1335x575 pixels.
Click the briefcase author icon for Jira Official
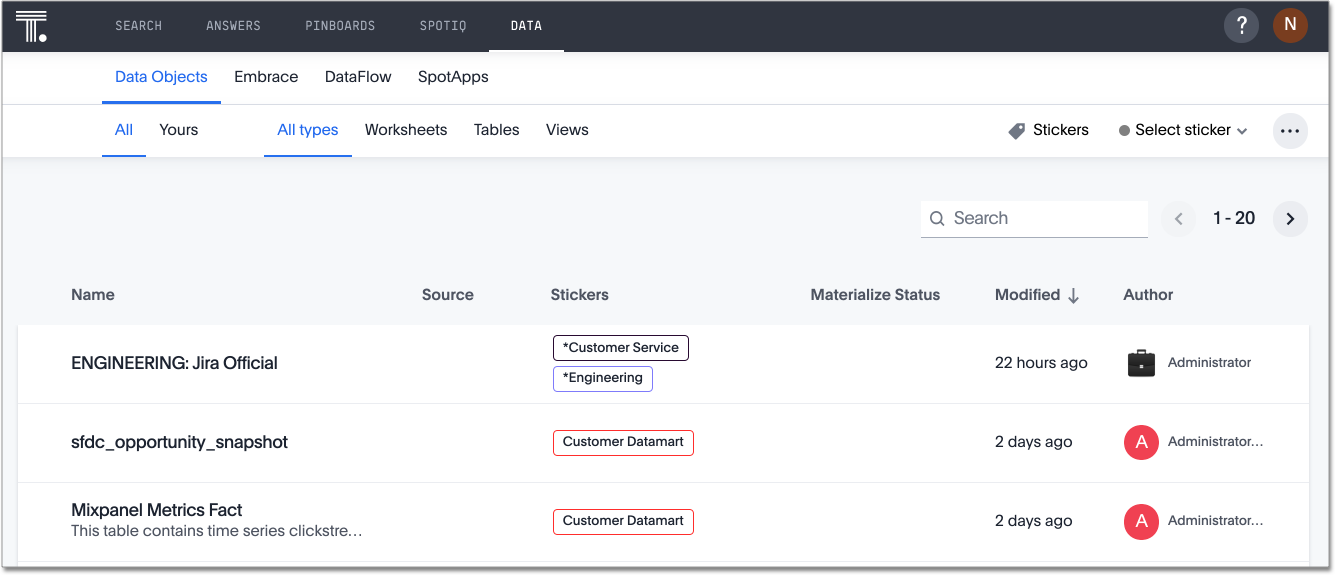1141,363
